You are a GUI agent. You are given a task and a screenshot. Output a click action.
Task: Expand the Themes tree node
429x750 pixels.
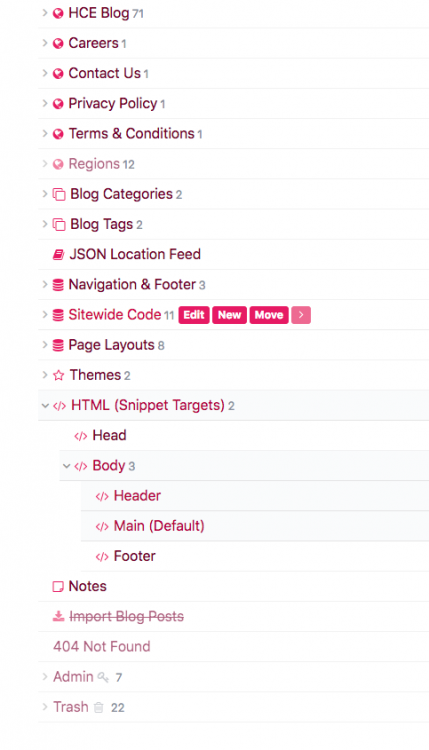pyautogui.click(x=44, y=375)
